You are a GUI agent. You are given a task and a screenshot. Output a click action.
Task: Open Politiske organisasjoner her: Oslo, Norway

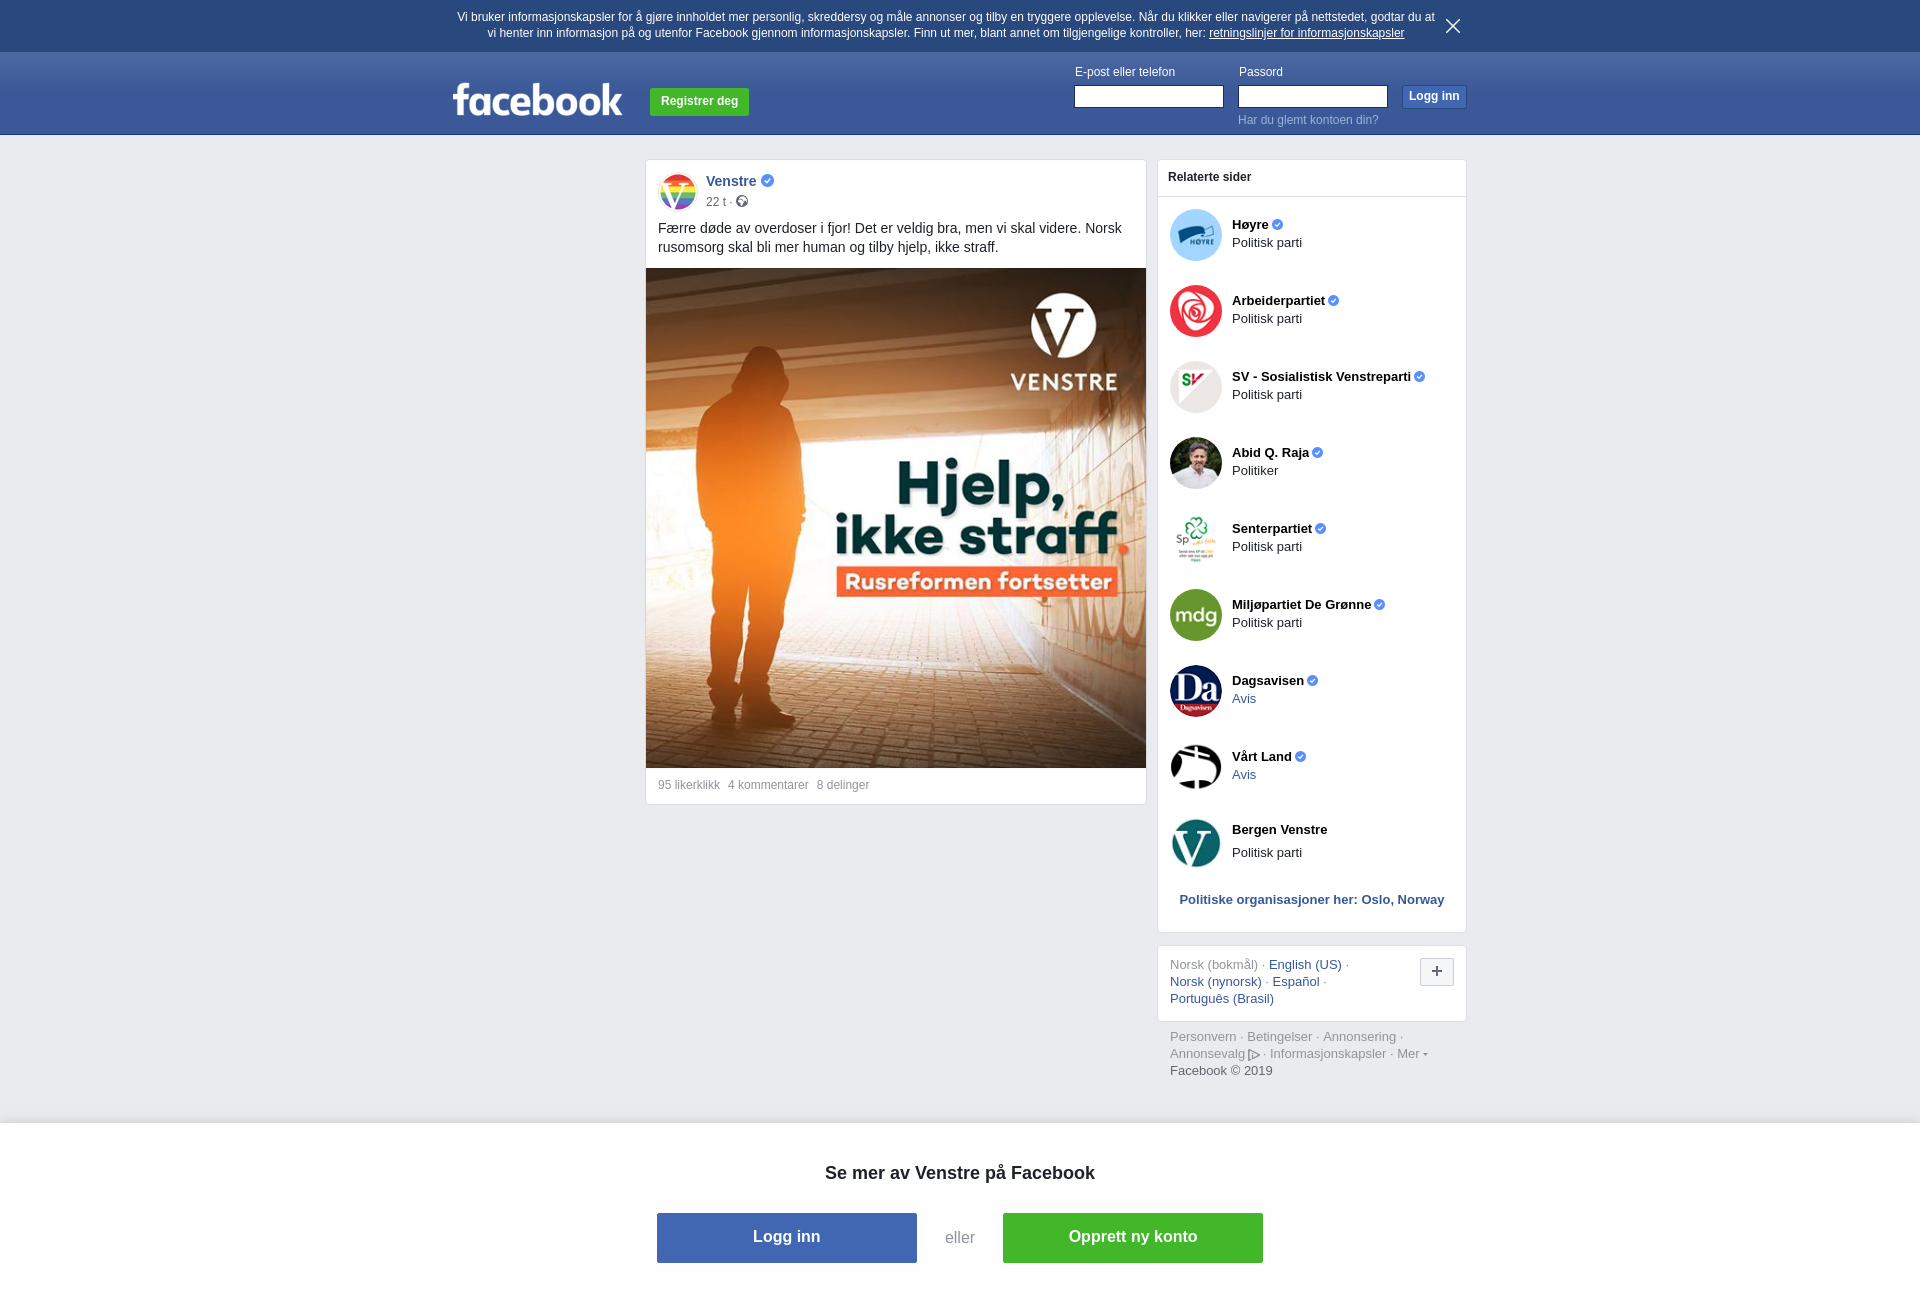(1312, 900)
